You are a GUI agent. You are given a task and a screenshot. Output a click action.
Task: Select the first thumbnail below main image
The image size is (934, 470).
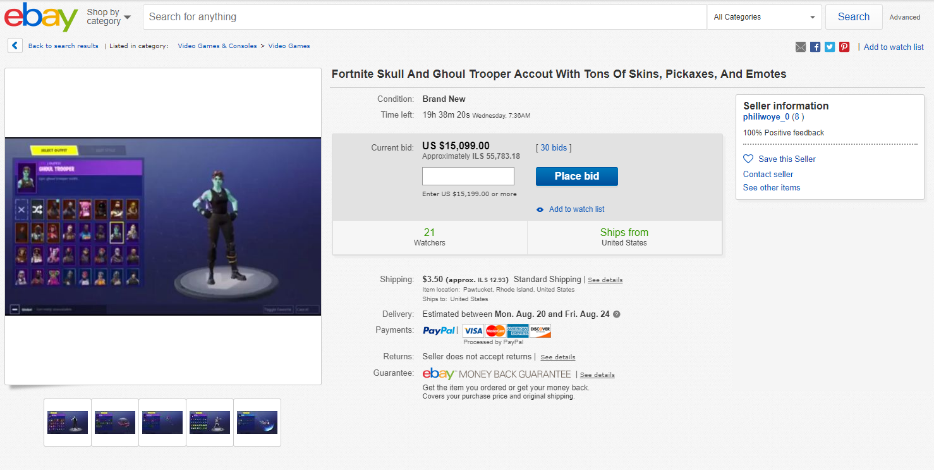point(67,422)
